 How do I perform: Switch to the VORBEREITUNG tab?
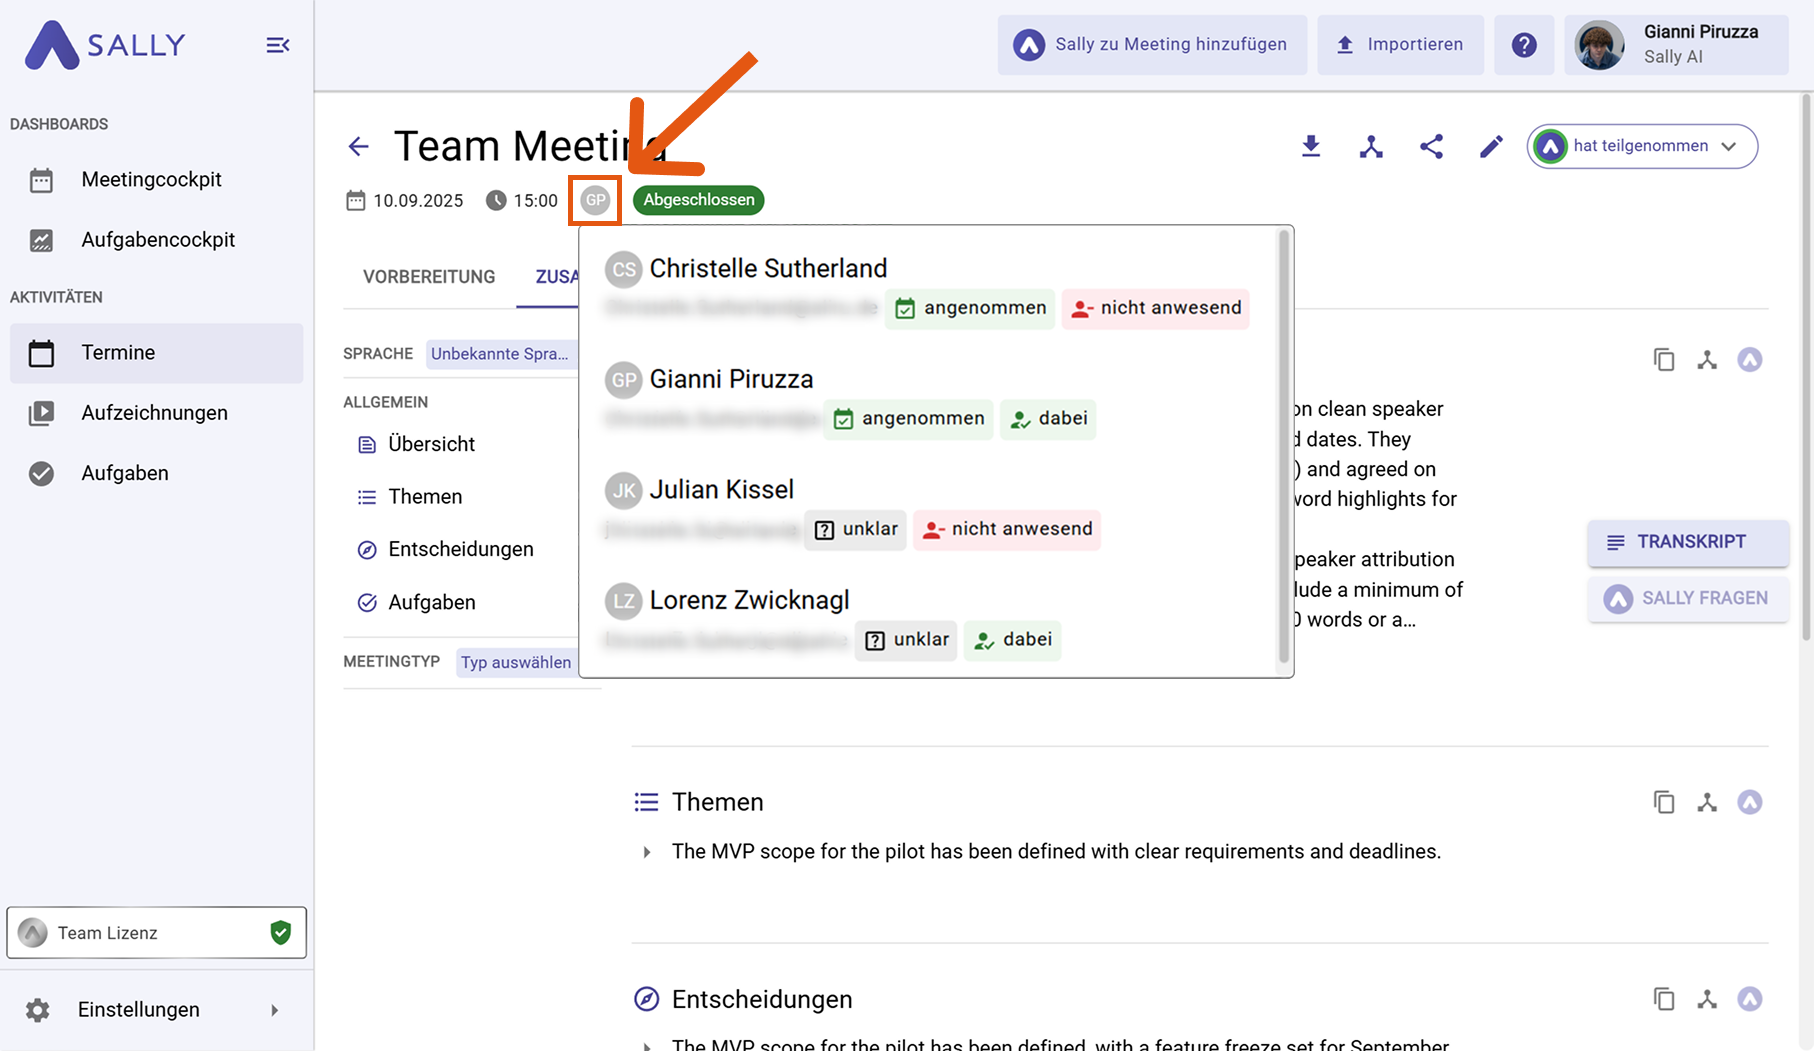pyautogui.click(x=429, y=277)
